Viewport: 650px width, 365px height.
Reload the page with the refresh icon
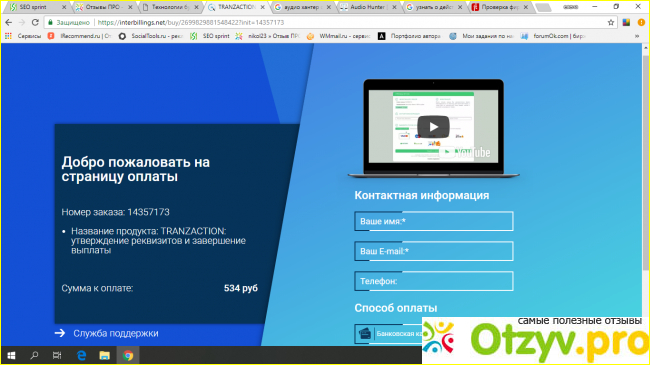coord(35,22)
